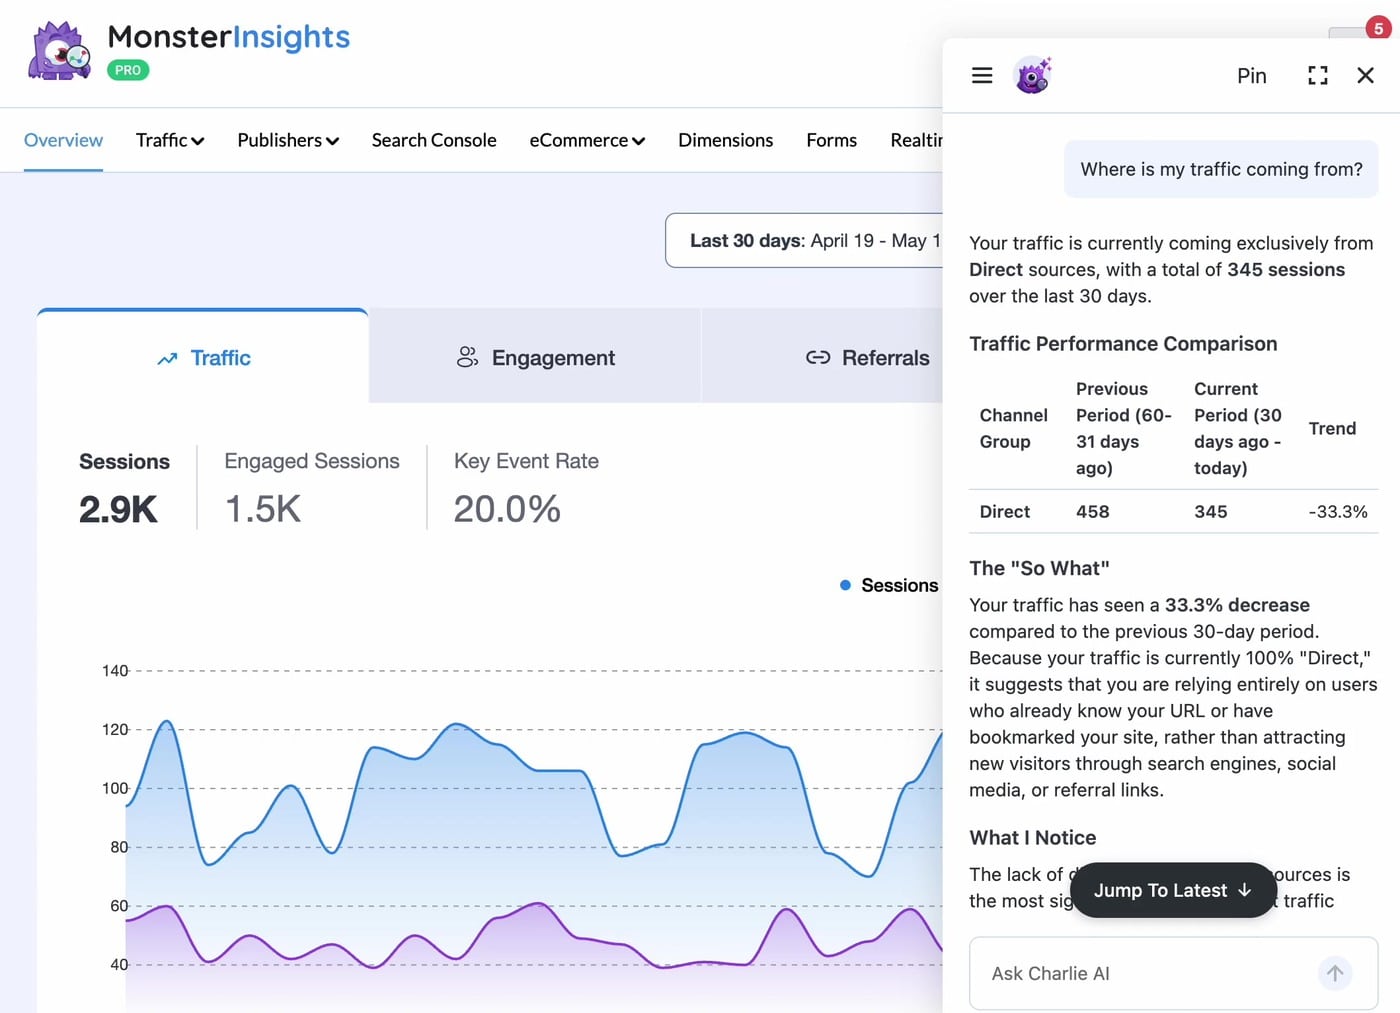Click the MonsterInsights logo mascot
The width and height of the screenshot is (1400, 1013).
point(59,51)
